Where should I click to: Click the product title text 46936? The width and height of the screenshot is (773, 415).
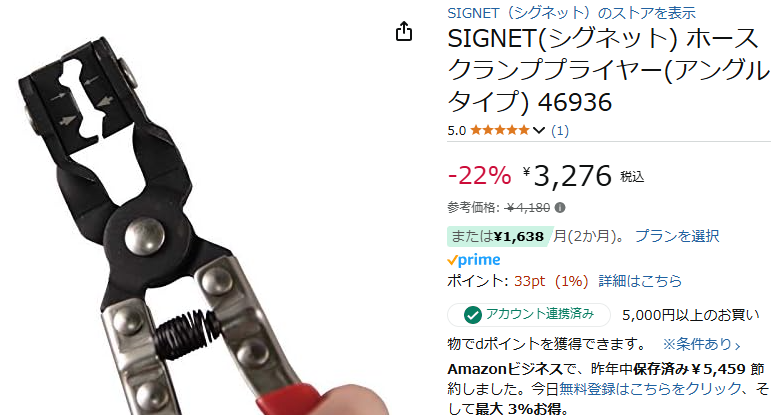point(575,102)
